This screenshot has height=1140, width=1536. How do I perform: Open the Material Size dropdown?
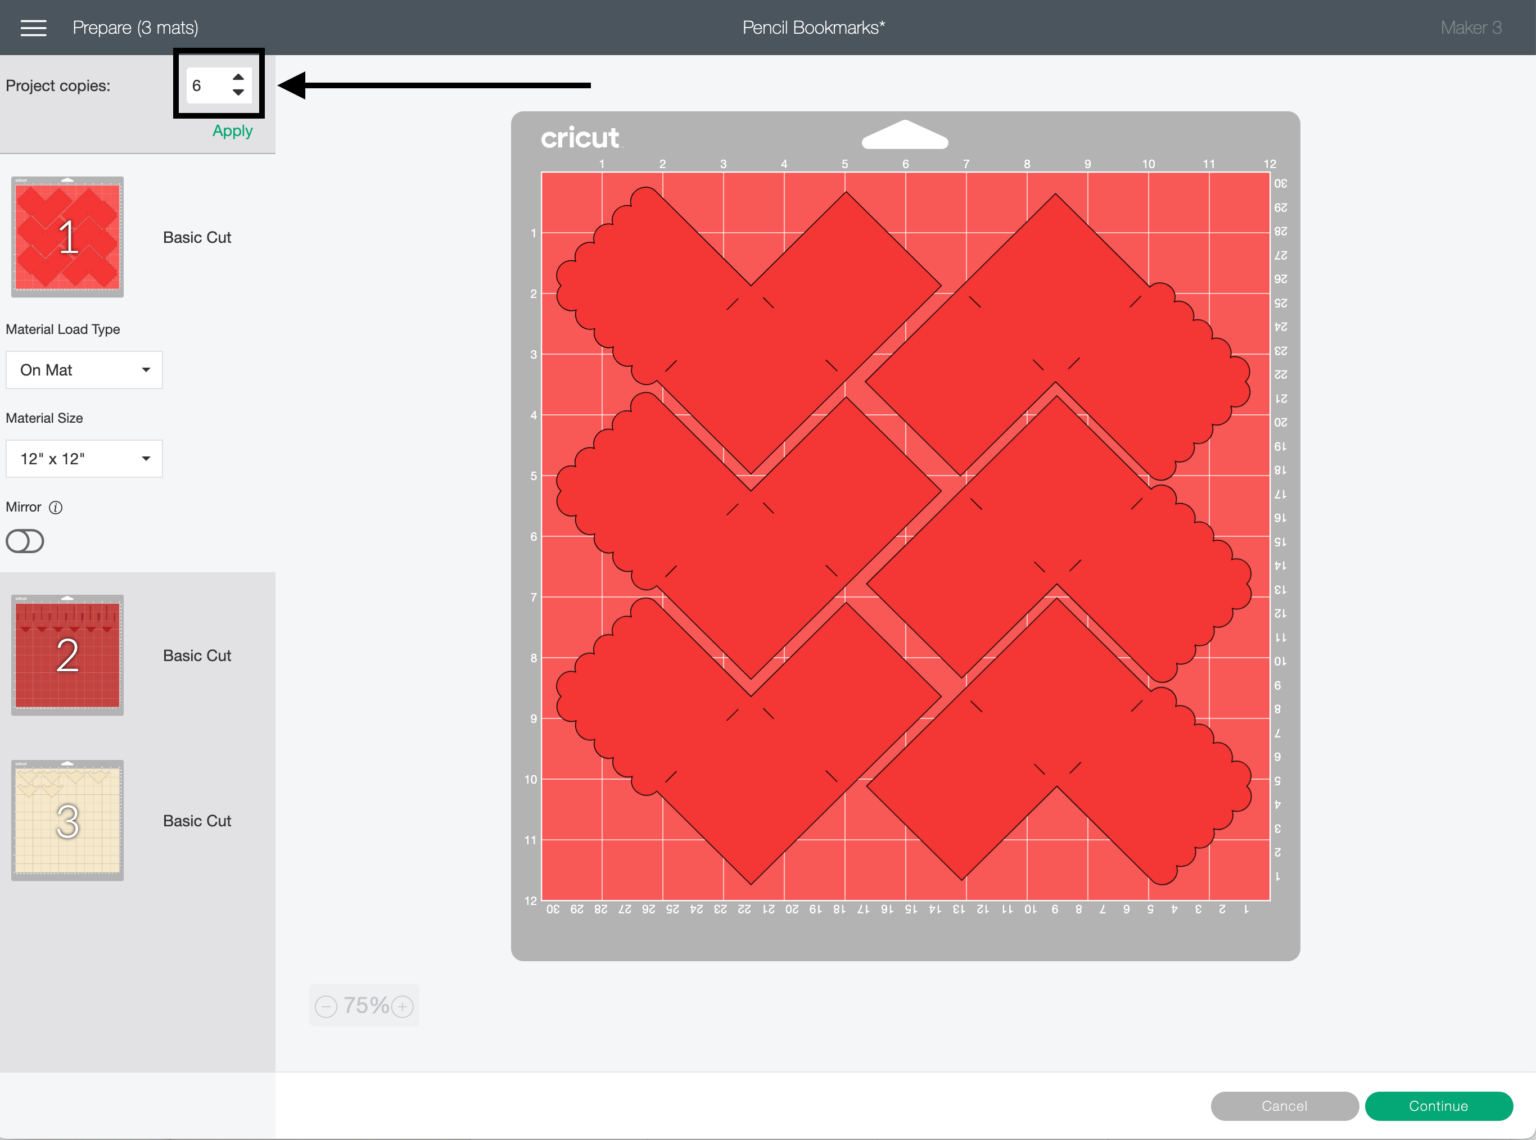84,459
